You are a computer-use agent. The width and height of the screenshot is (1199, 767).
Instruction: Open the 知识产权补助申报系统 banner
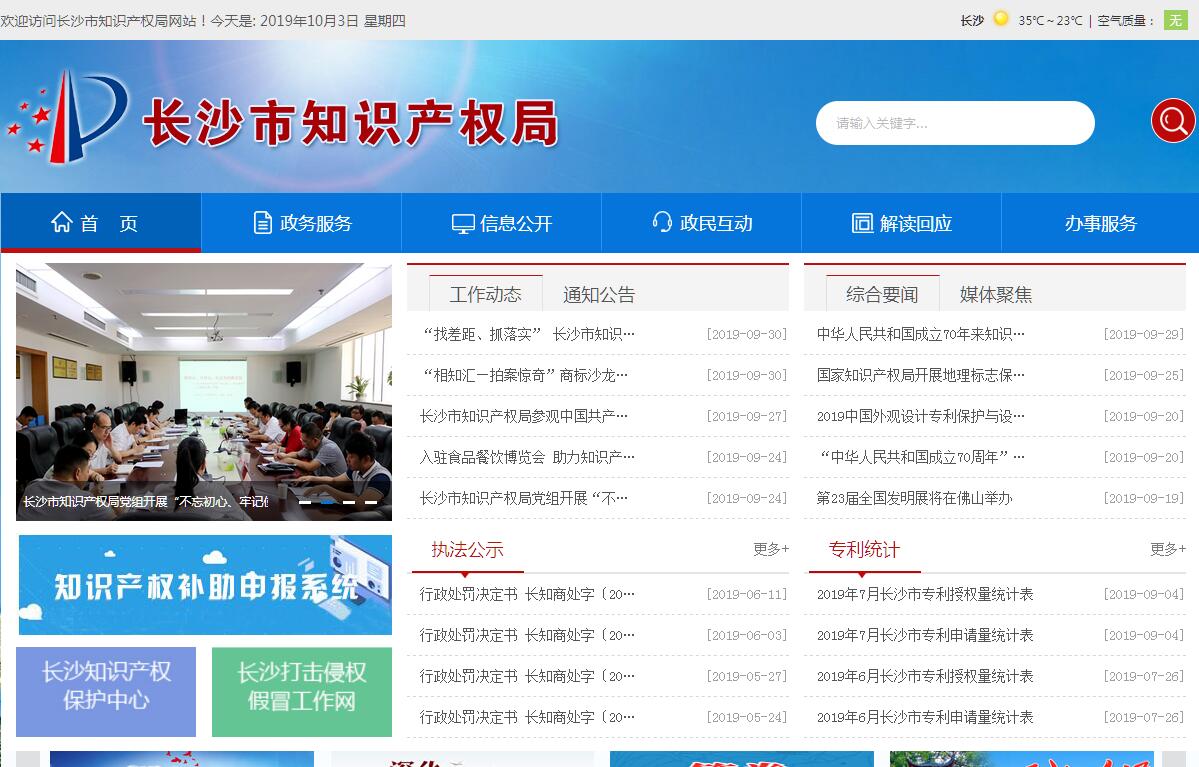point(205,584)
